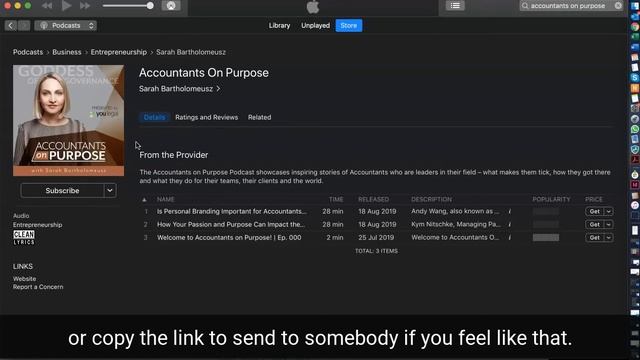Show info for the Welcome episode description
This screenshot has width=640, height=360.
coord(509,238)
